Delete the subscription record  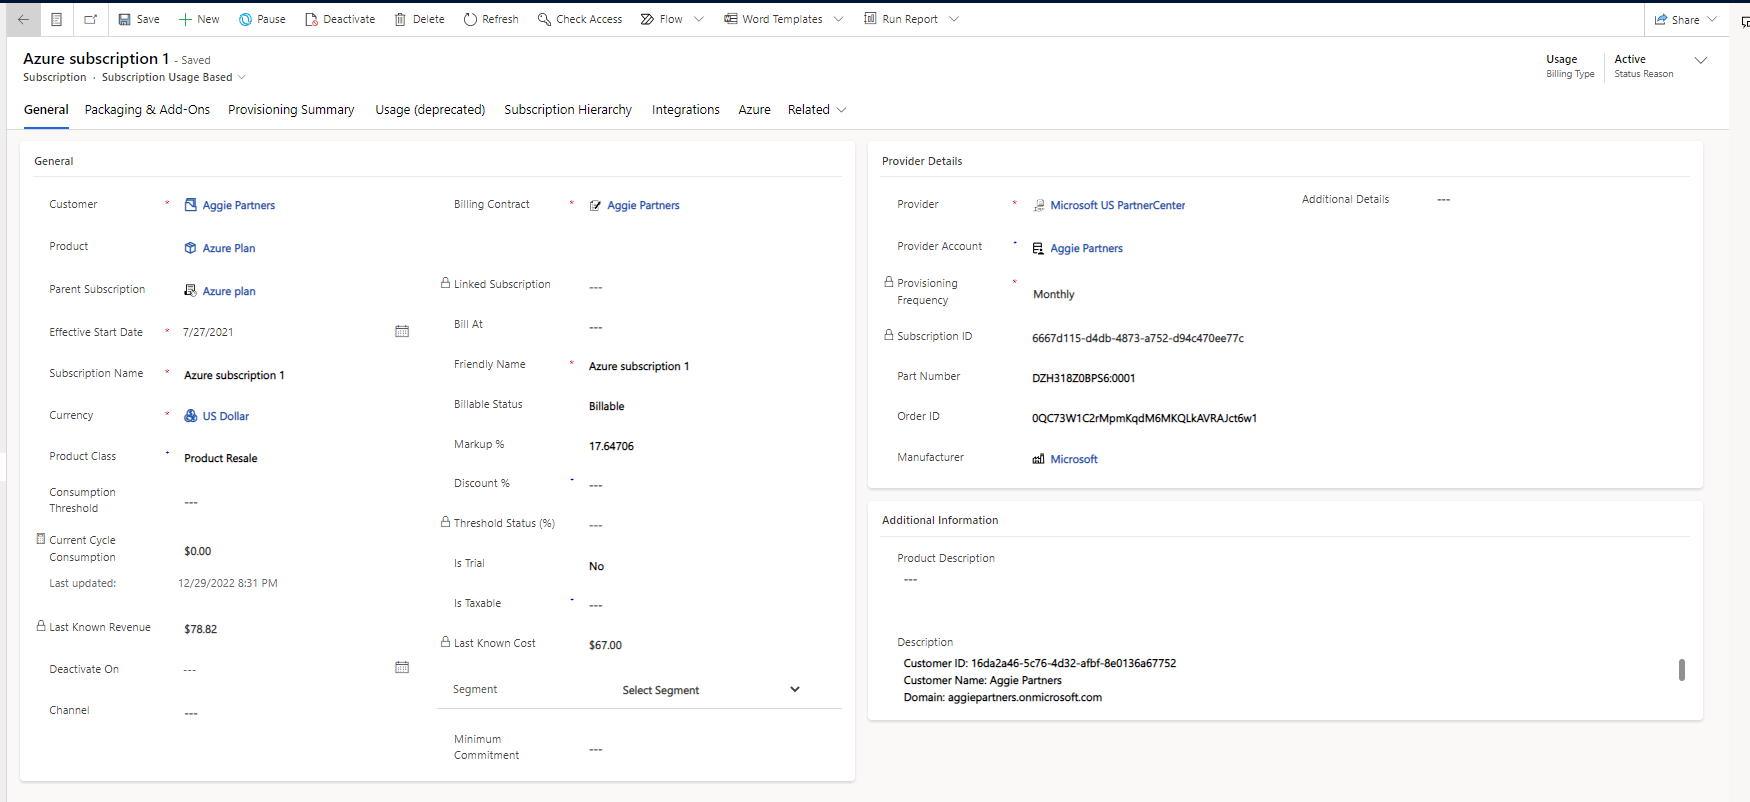419,19
